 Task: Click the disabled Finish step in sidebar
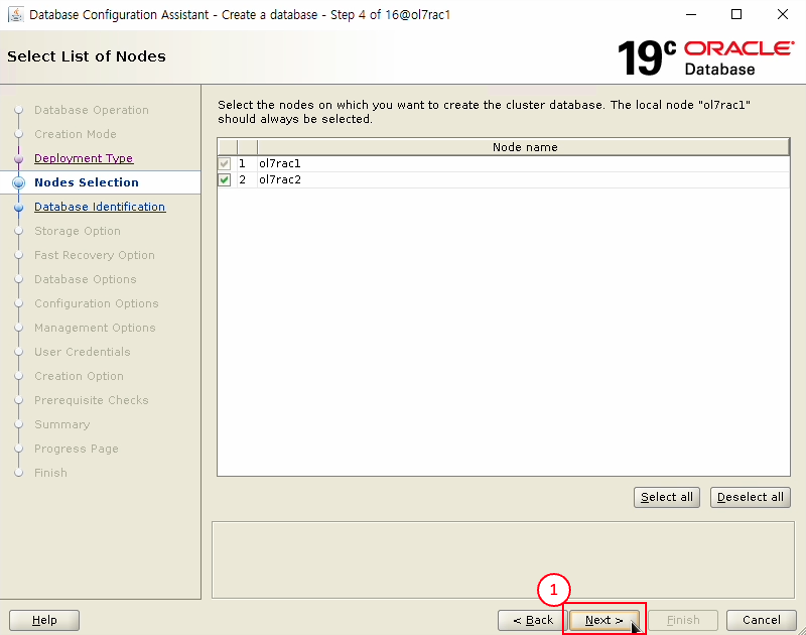pyautogui.click(x=50, y=473)
